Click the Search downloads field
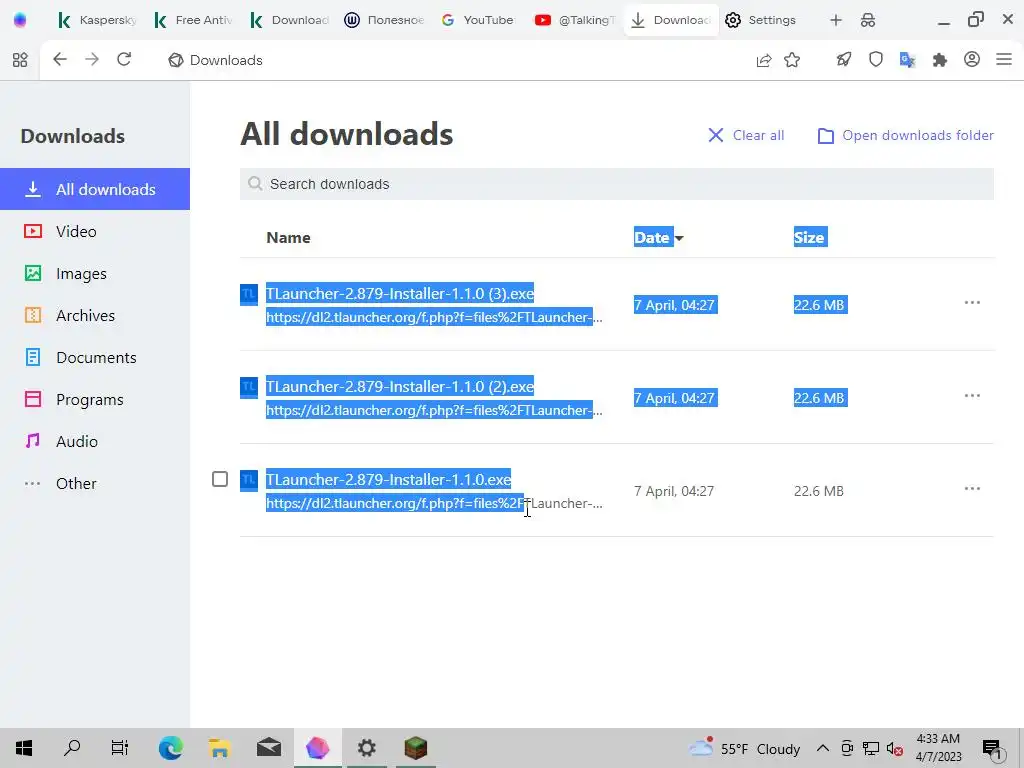The width and height of the screenshot is (1024, 768). pyautogui.click(x=616, y=184)
